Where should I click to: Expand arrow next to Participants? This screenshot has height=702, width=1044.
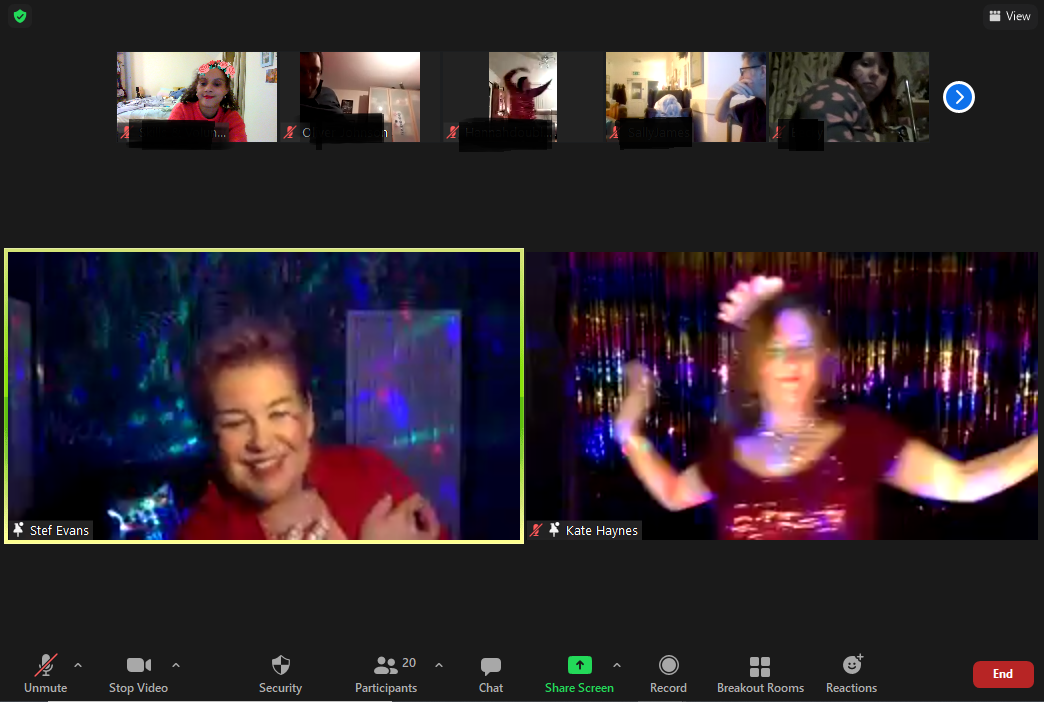click(x=439, y=665)
